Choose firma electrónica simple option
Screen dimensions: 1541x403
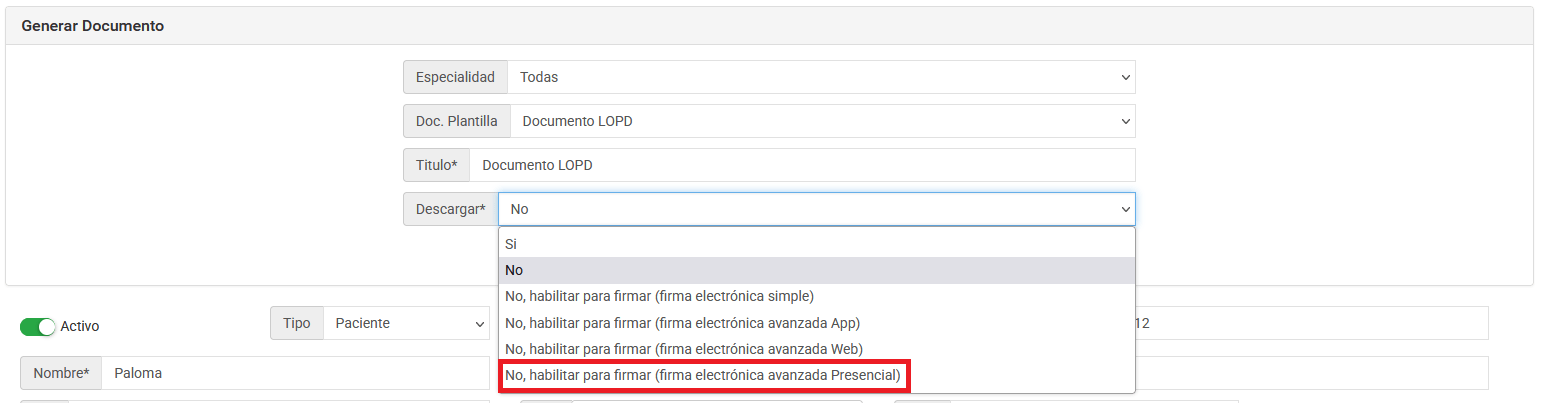point(816,296)
